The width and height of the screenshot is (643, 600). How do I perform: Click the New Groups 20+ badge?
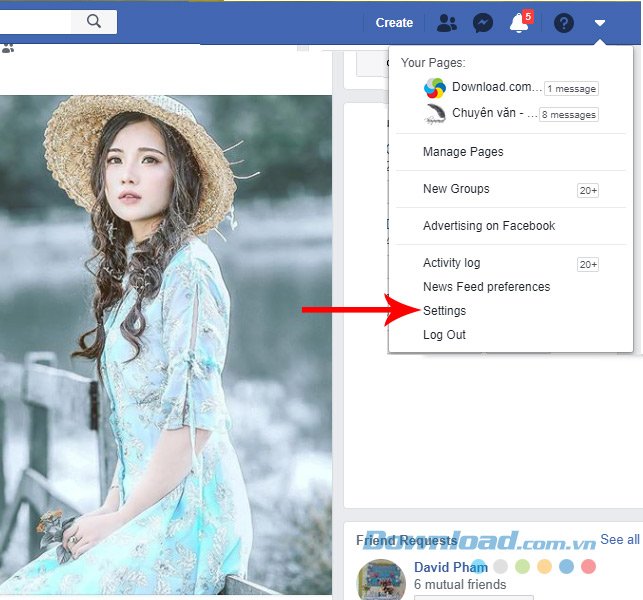click(588, 190)
